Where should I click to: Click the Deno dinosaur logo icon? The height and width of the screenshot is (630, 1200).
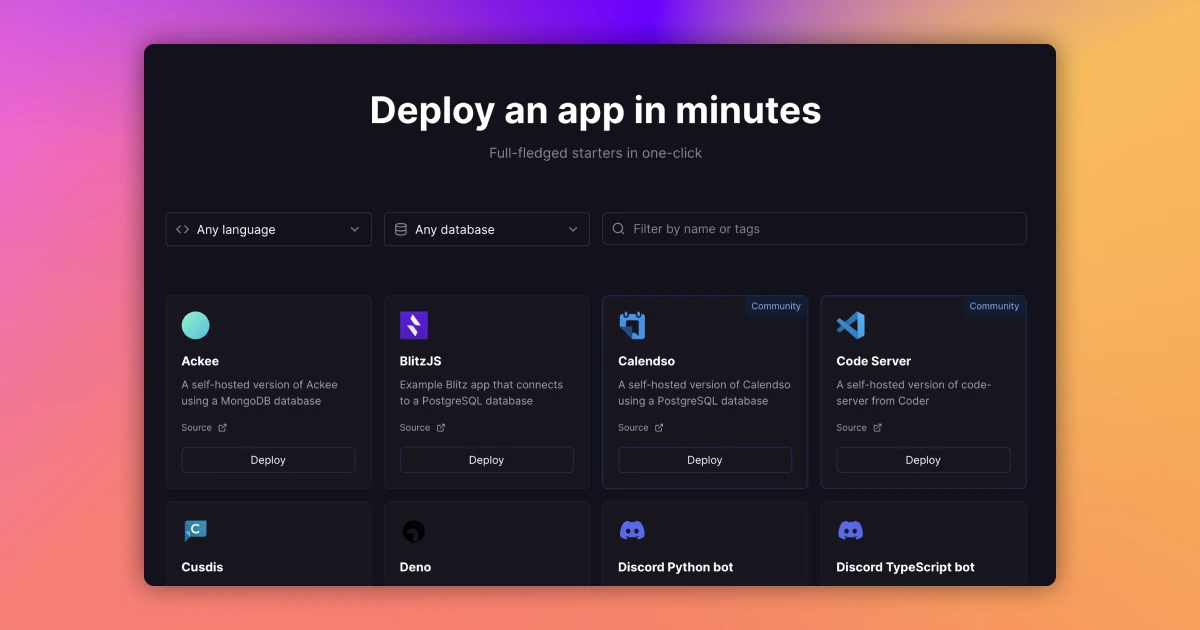[414, 531]
